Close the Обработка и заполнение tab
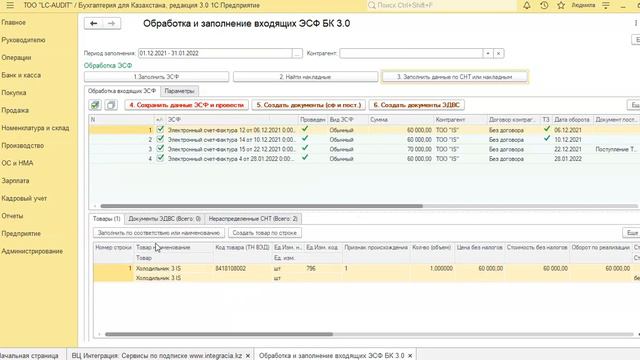640x360 pixels. click(x=410, y=356)
